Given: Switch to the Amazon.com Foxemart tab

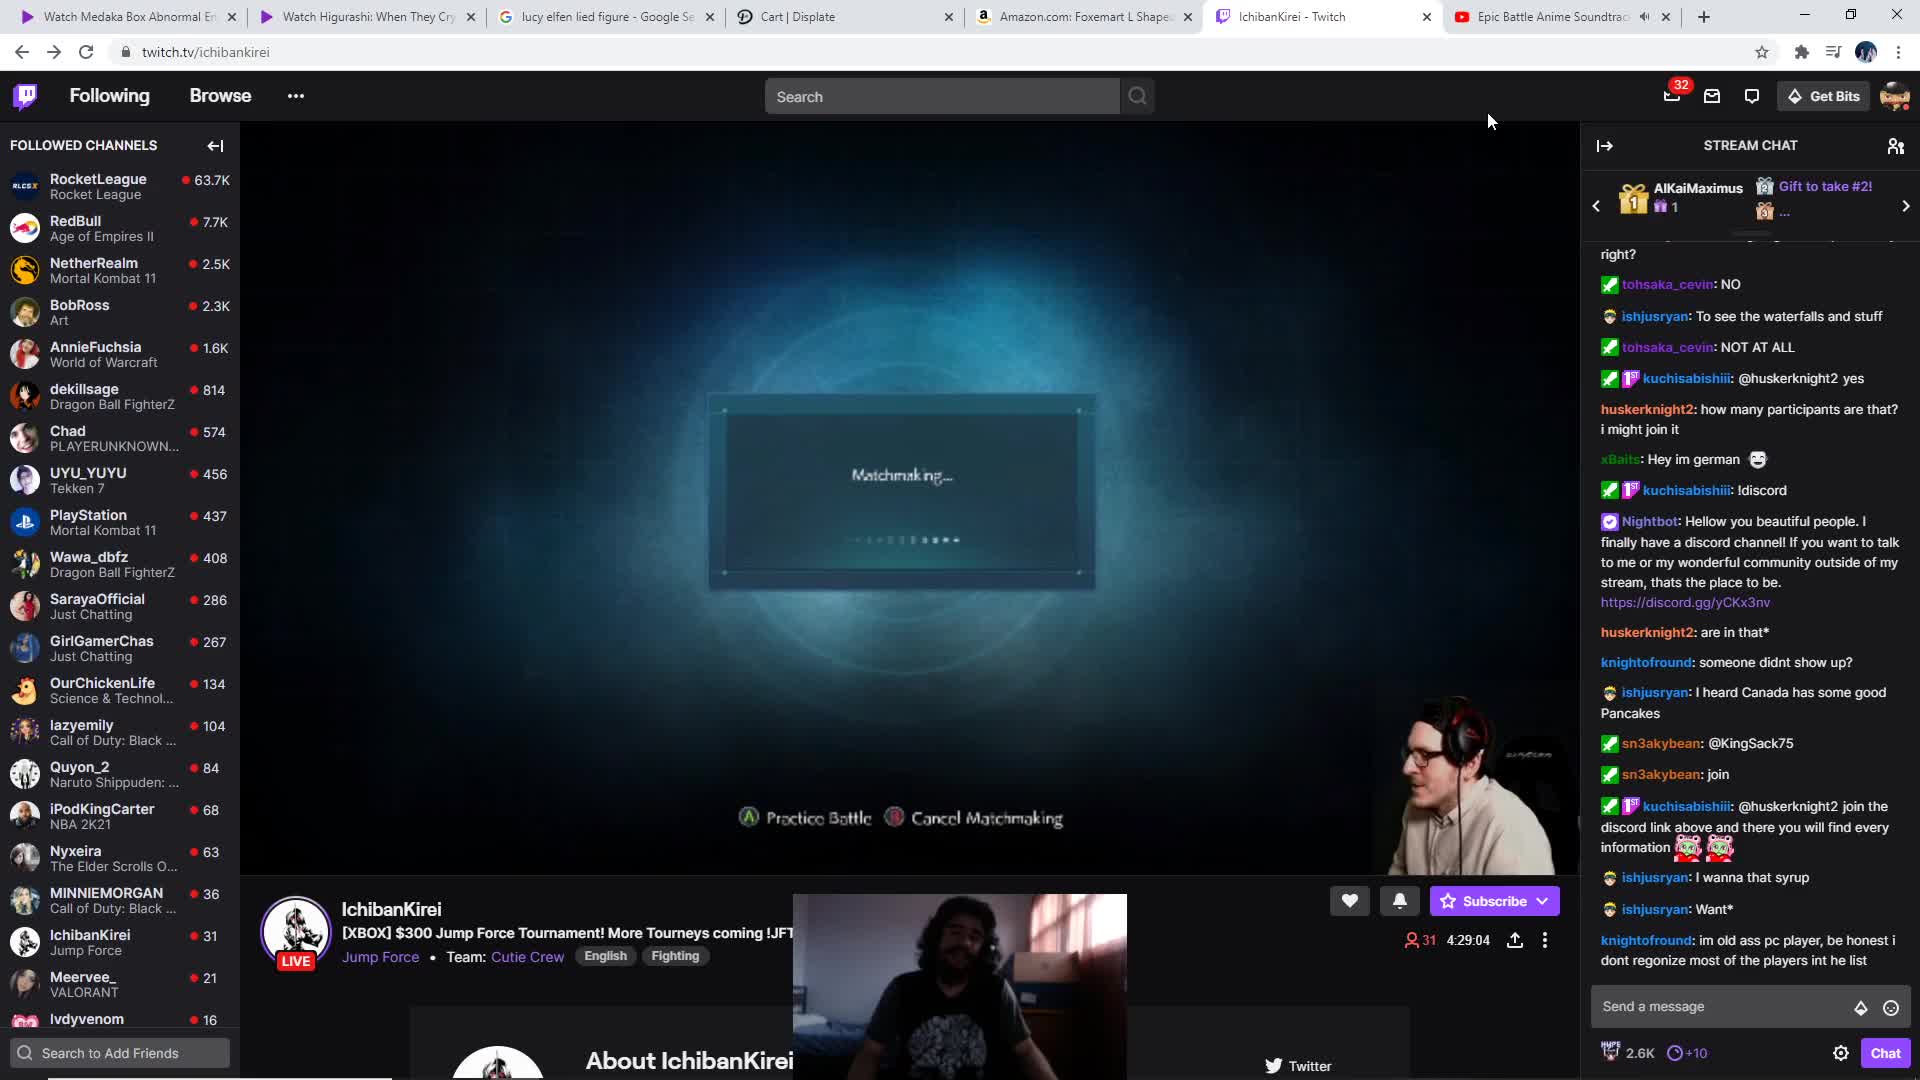Looking at the screenshot, I should click(1085, 17).
